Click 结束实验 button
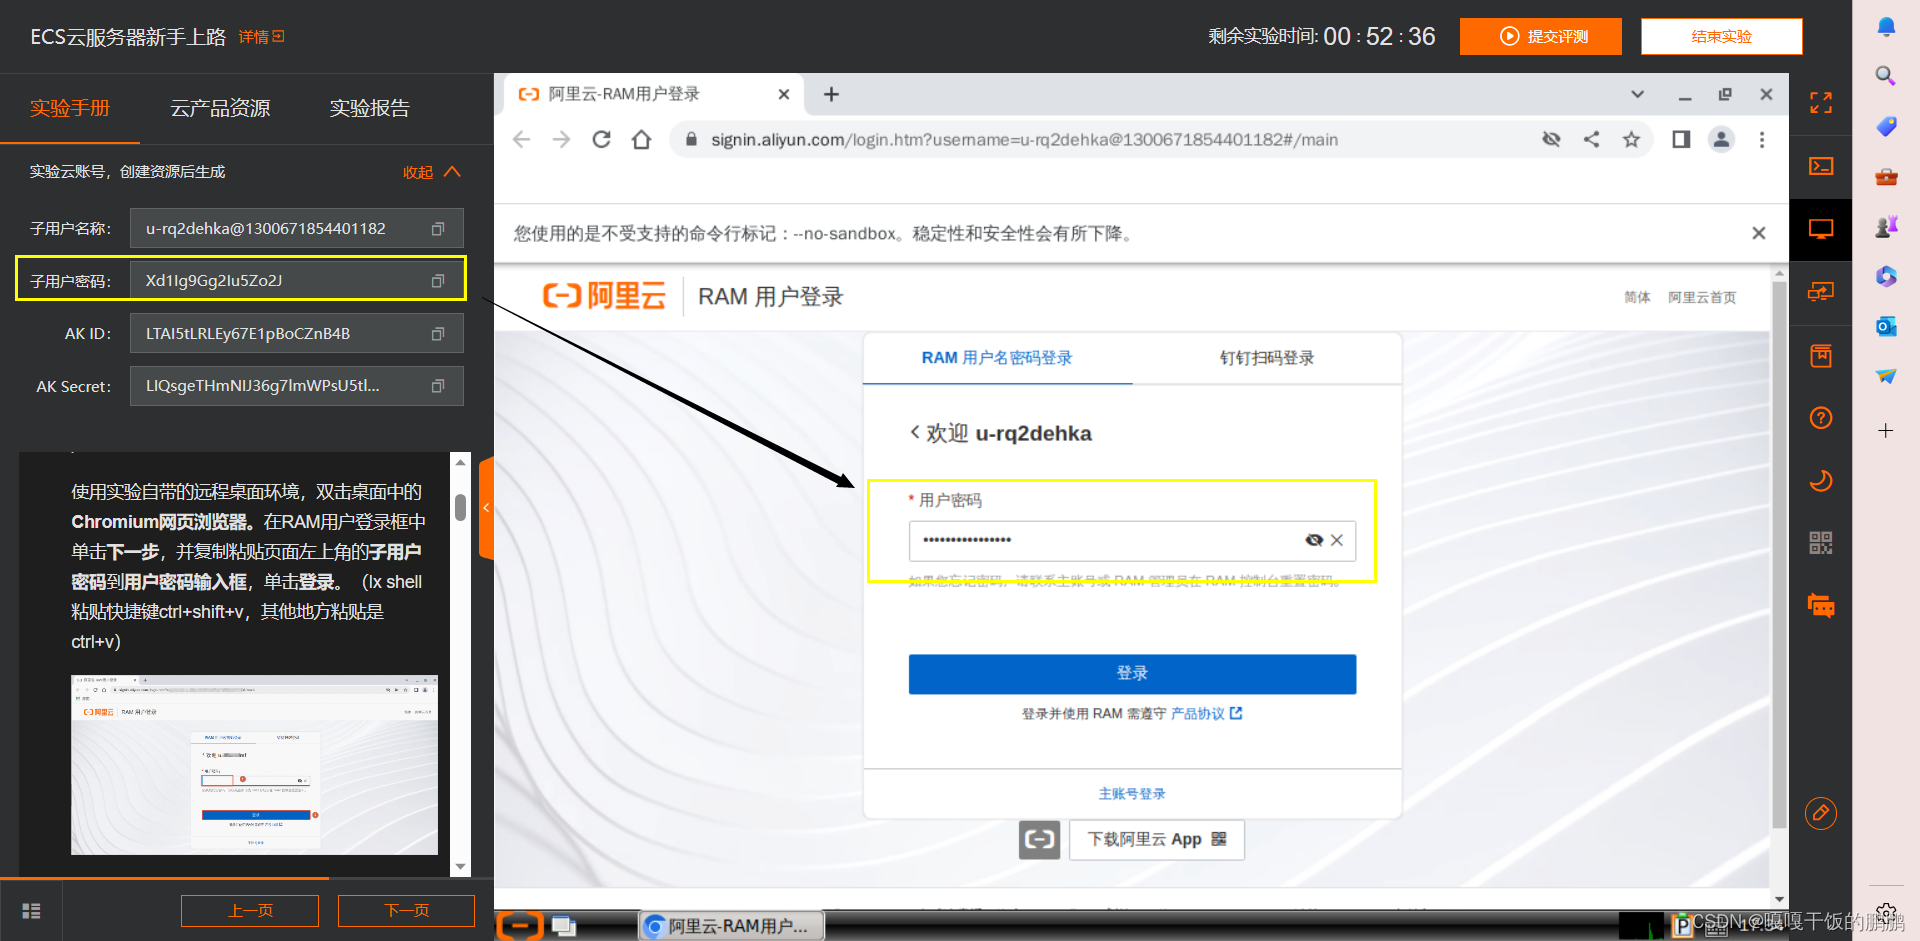 [1722, 36]
